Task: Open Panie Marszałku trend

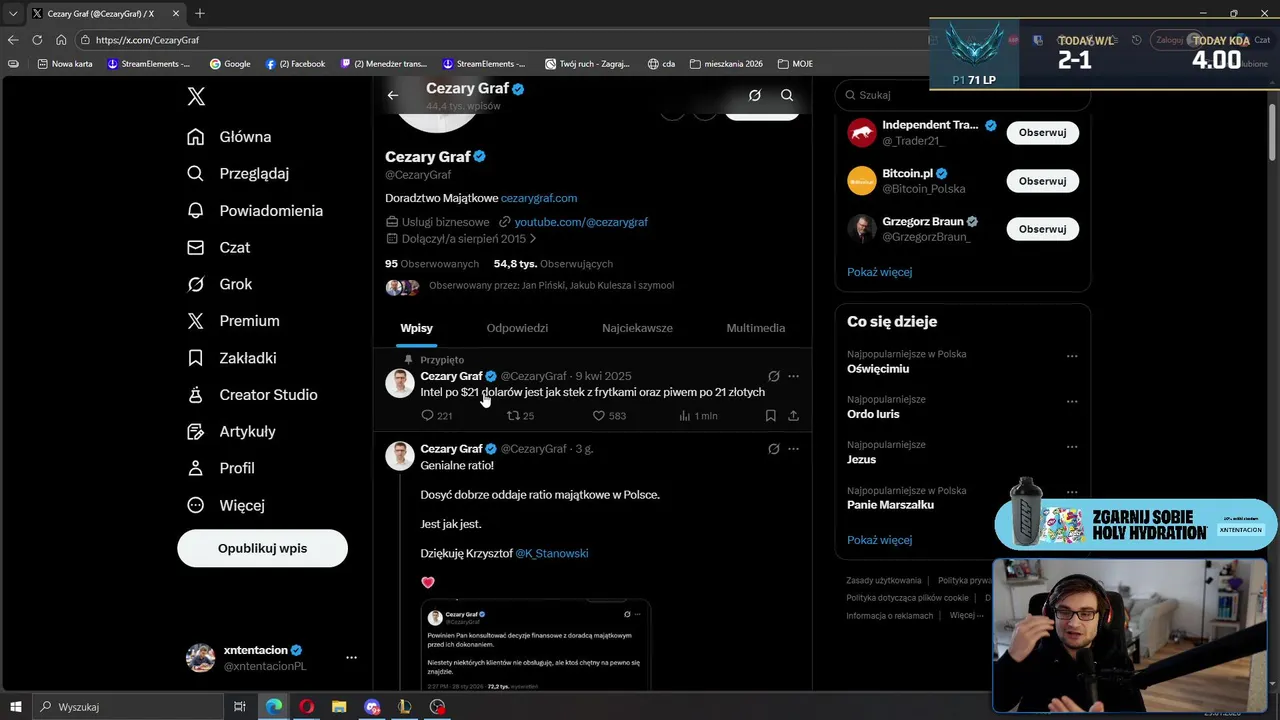Action: (890, 505)
